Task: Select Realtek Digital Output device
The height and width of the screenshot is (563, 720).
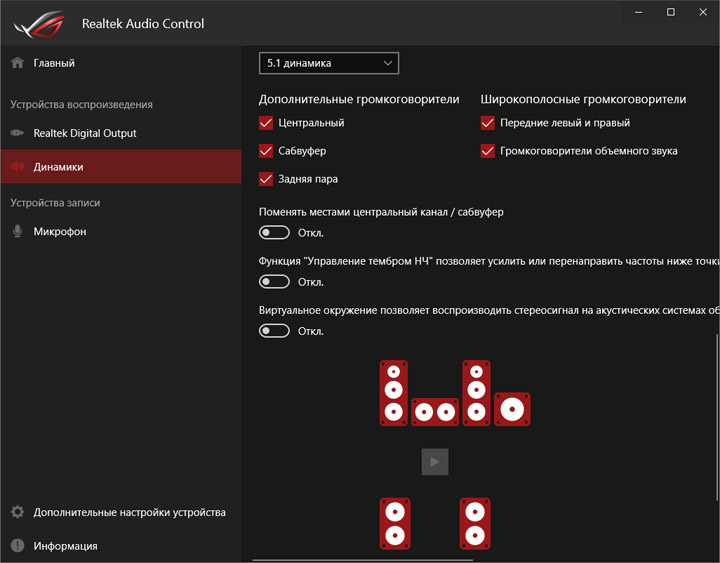Action: [84, 133]
